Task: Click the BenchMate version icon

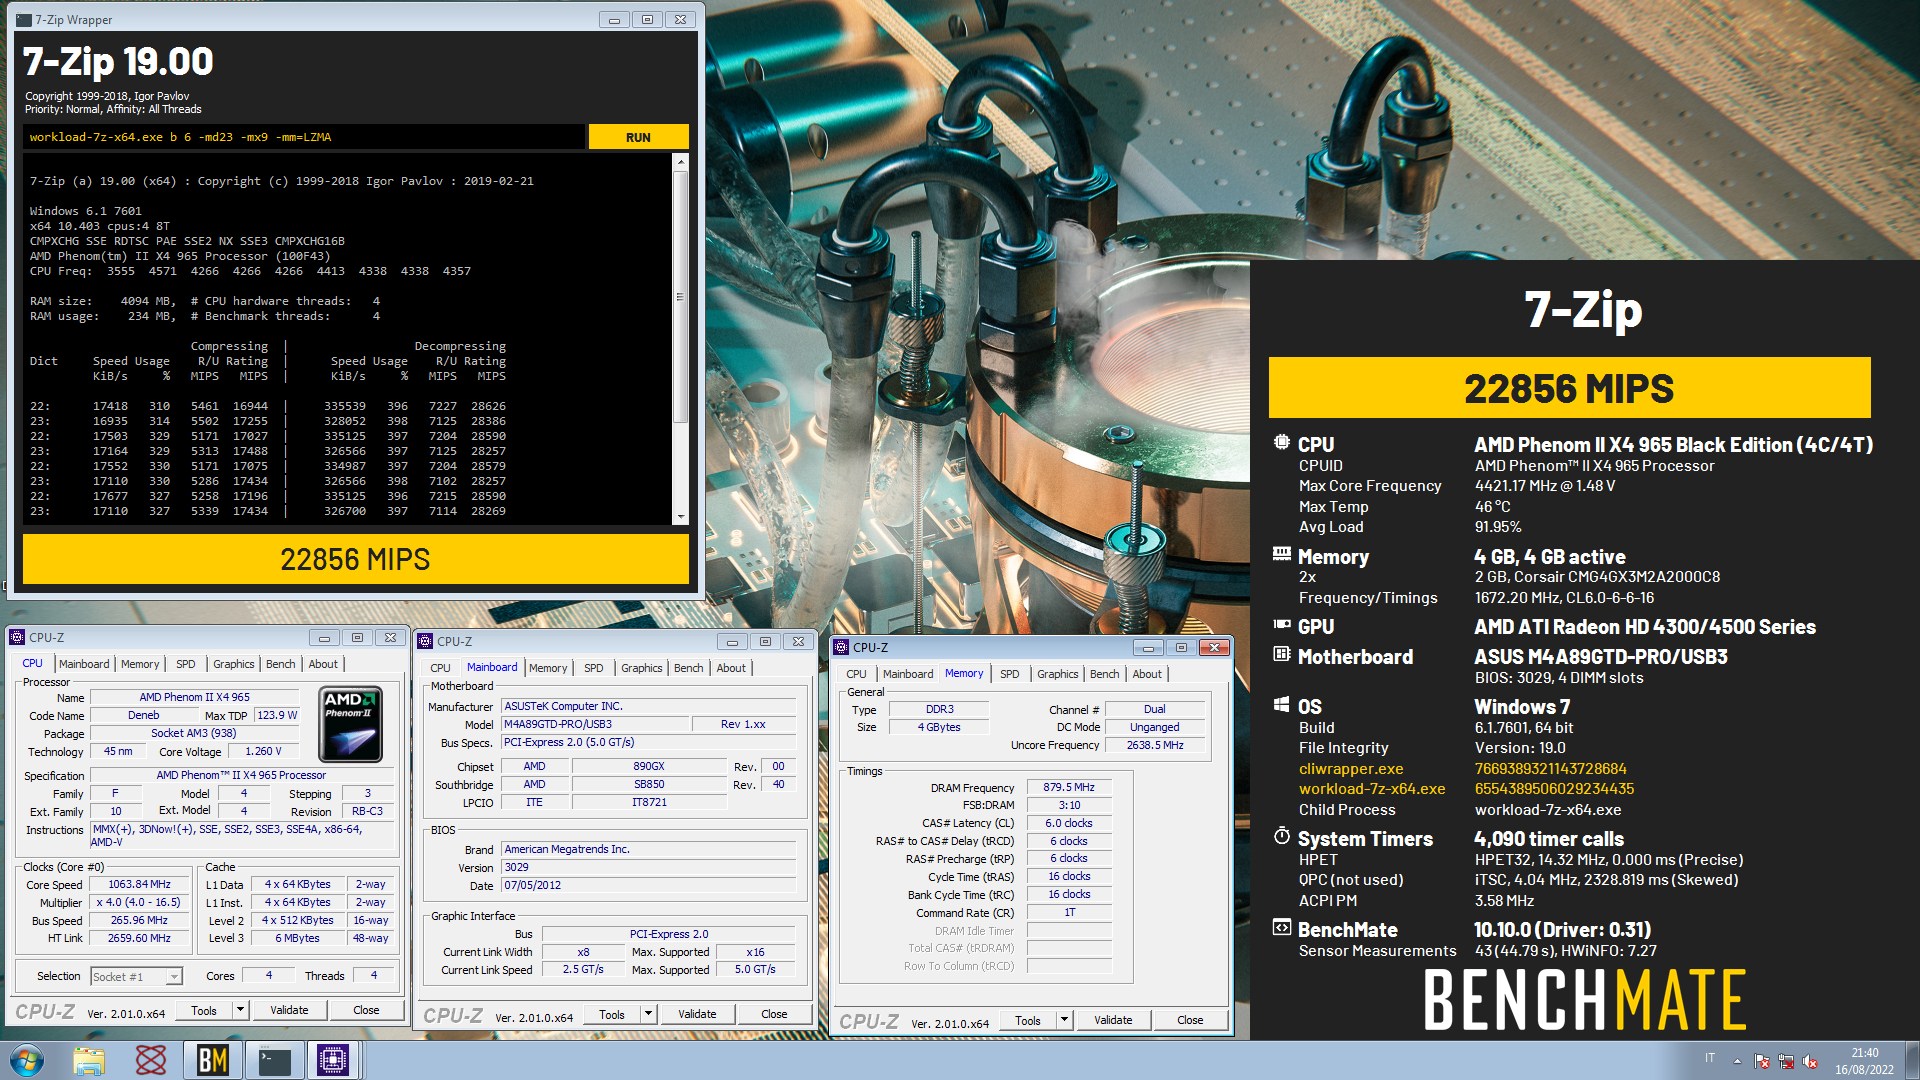Action: [x=1282, y=927]
